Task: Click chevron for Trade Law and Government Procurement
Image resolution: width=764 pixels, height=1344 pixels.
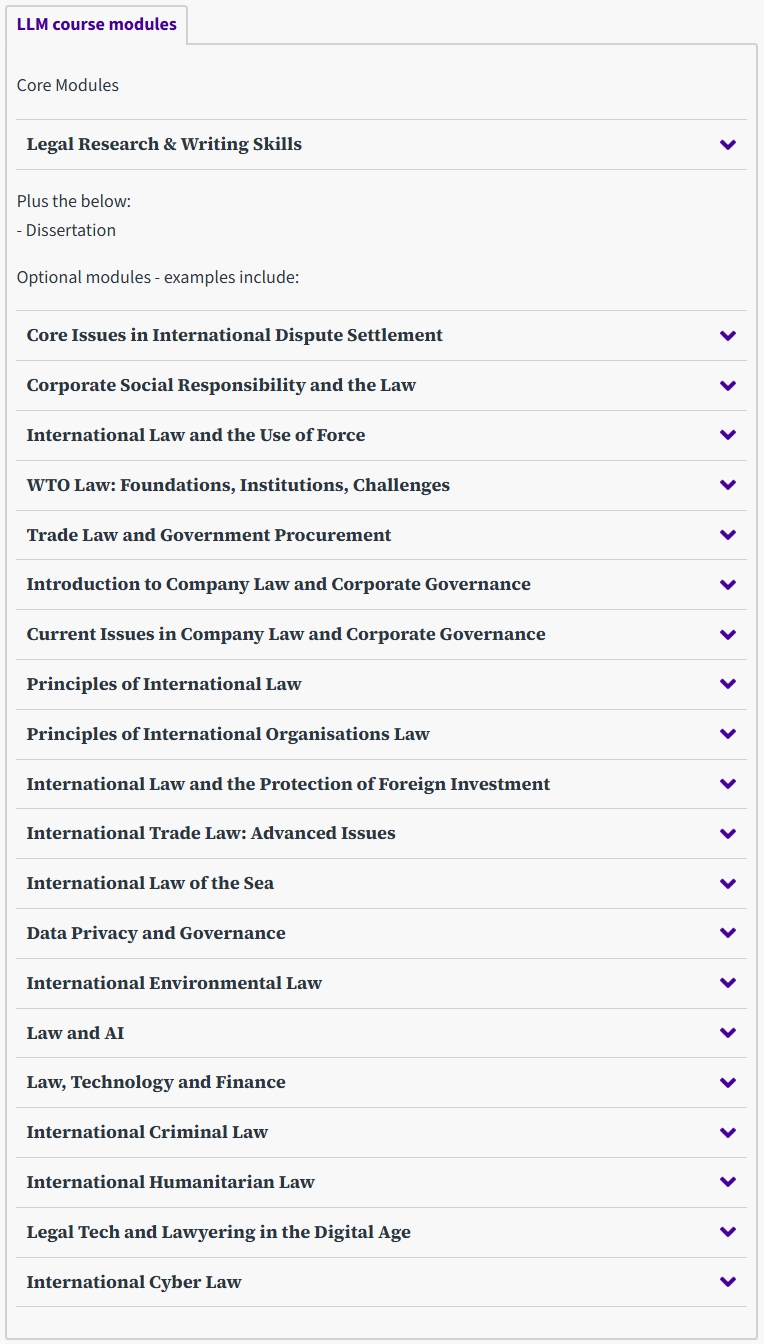Action: [728, 535]
